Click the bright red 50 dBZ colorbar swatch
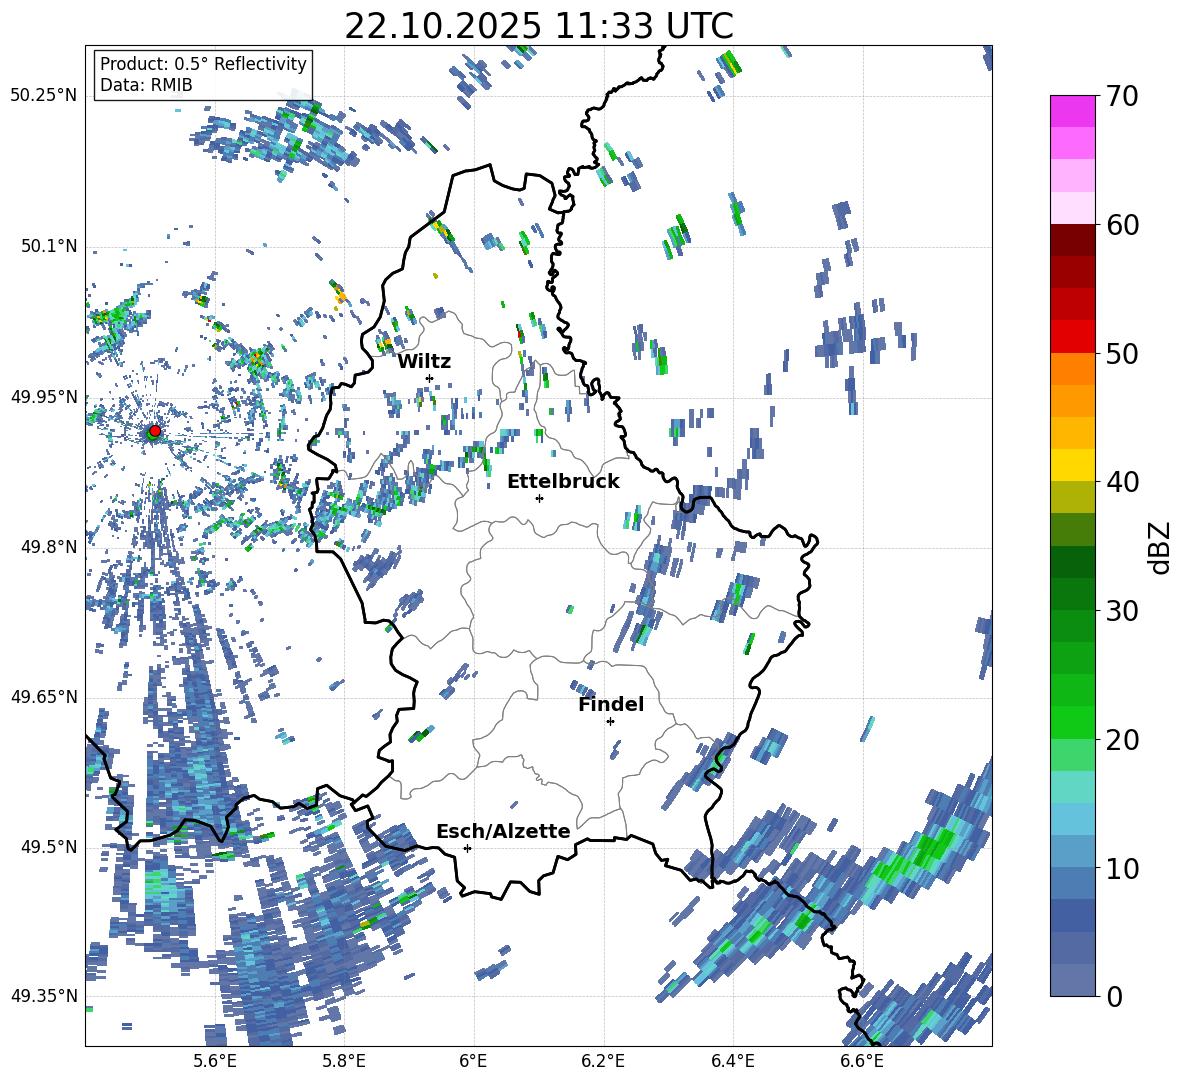 tap(1072, 337)
